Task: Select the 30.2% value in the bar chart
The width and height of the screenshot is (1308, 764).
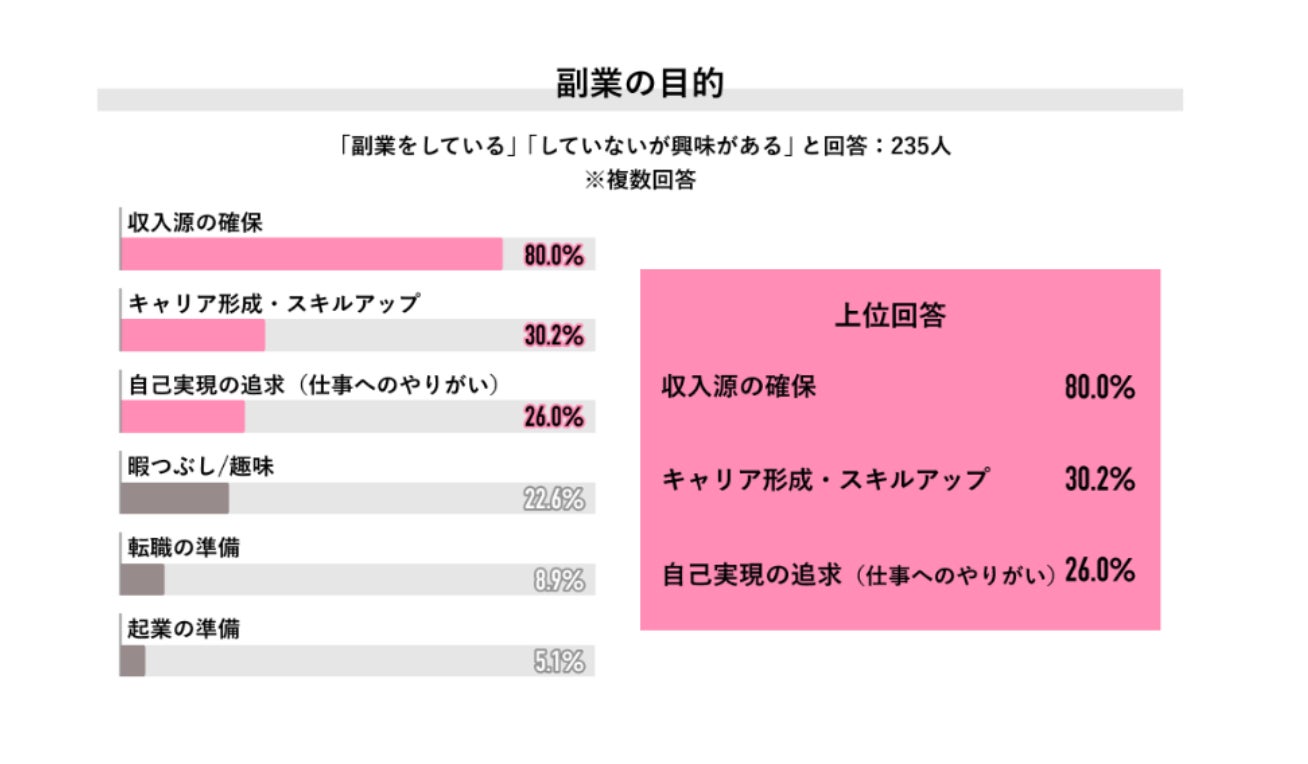Action: (554, 336)
